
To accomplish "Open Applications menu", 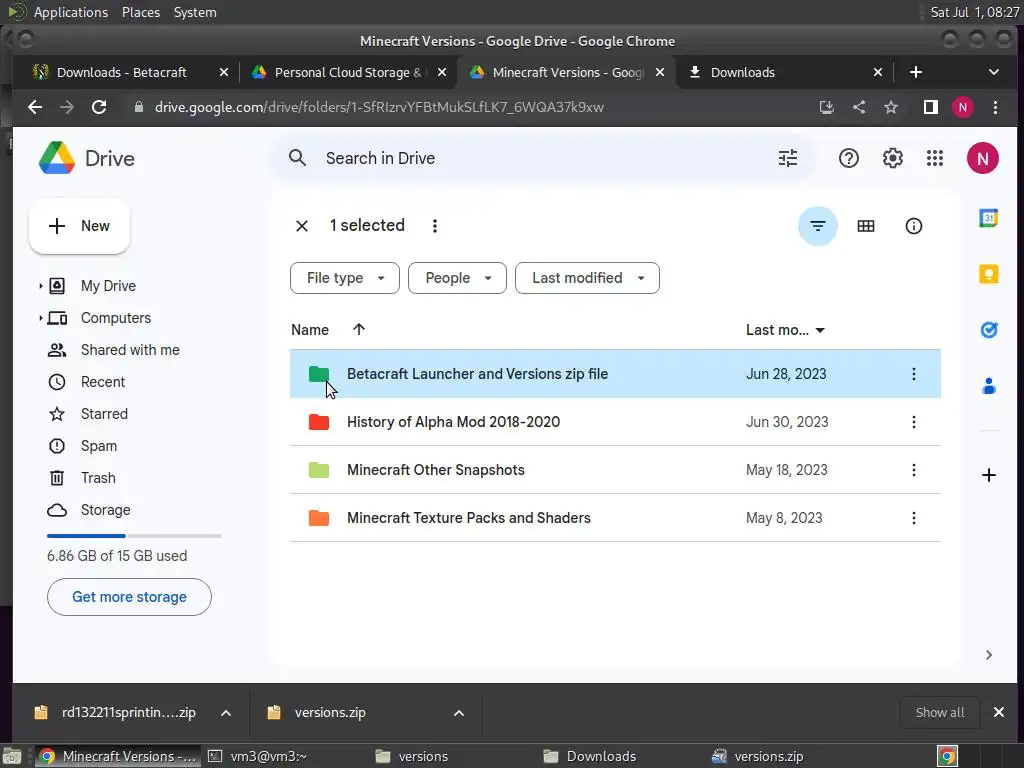I will tap(71, 12).
